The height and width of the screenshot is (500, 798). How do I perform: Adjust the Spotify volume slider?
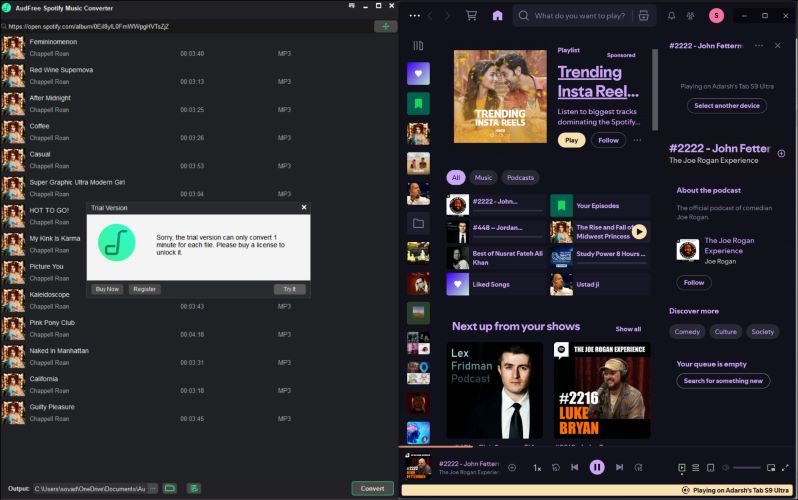747,467
